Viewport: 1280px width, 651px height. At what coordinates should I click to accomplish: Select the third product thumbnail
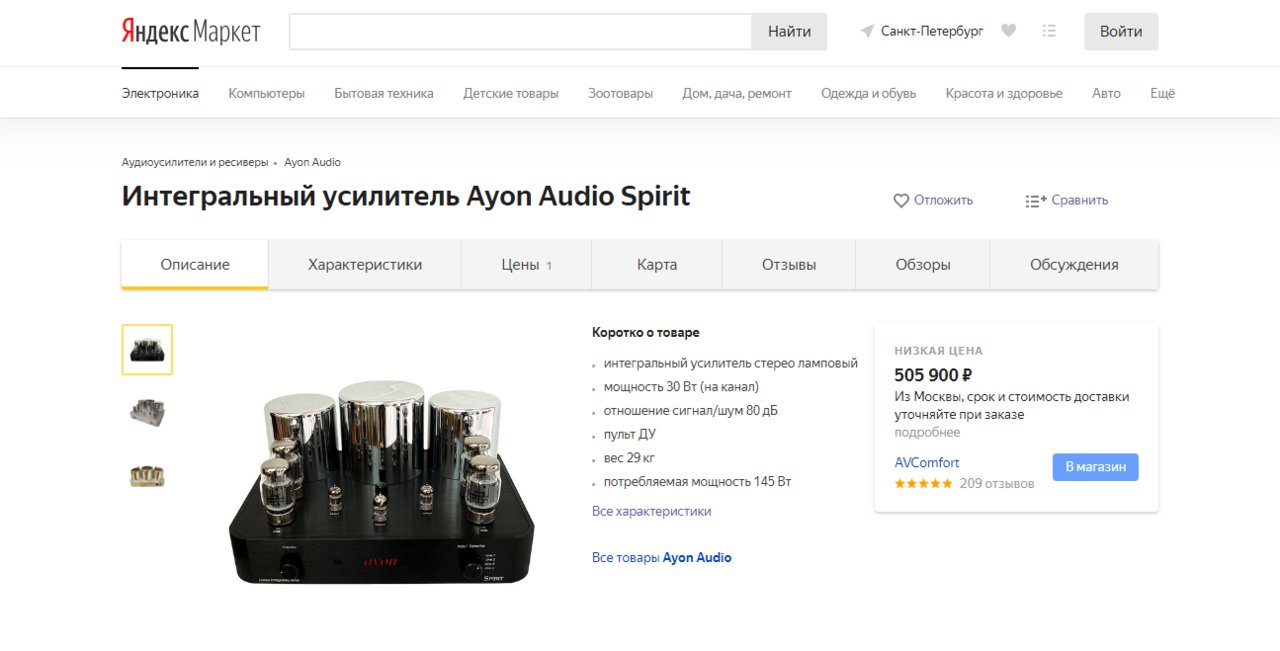point(147,476)
